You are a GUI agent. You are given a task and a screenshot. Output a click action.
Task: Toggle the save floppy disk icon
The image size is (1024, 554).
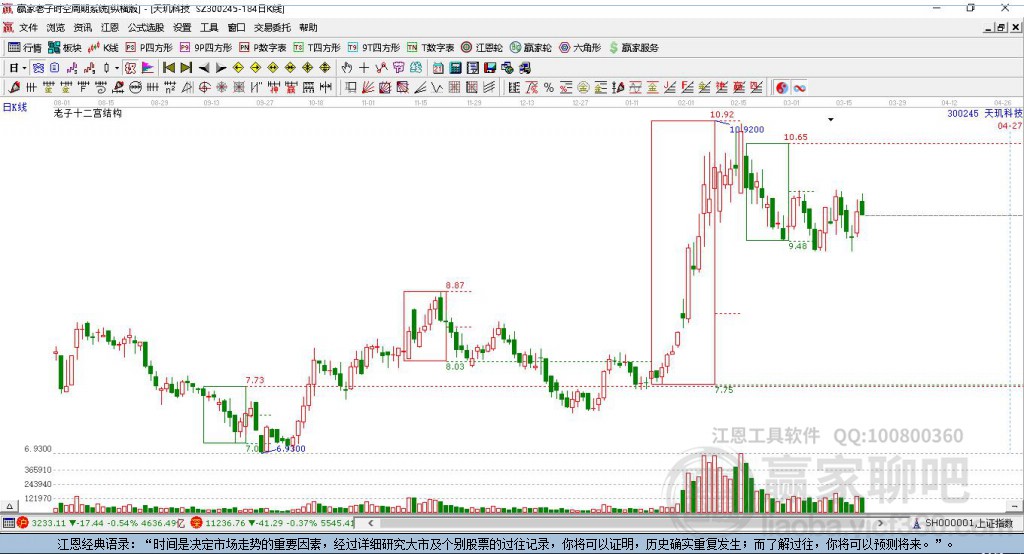[x=490, y=67]
